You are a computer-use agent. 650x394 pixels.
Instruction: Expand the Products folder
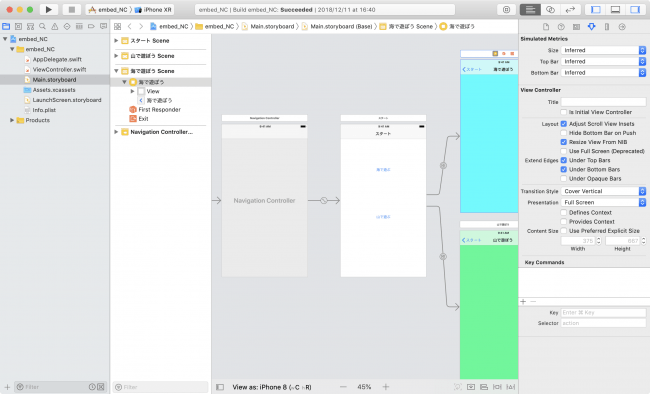(x=12, y=120)
